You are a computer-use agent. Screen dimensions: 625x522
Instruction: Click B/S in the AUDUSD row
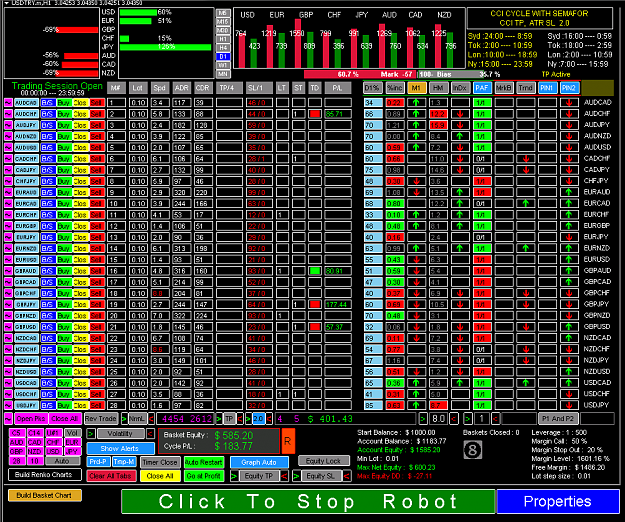pyautogui.click(x=47, y=147)
